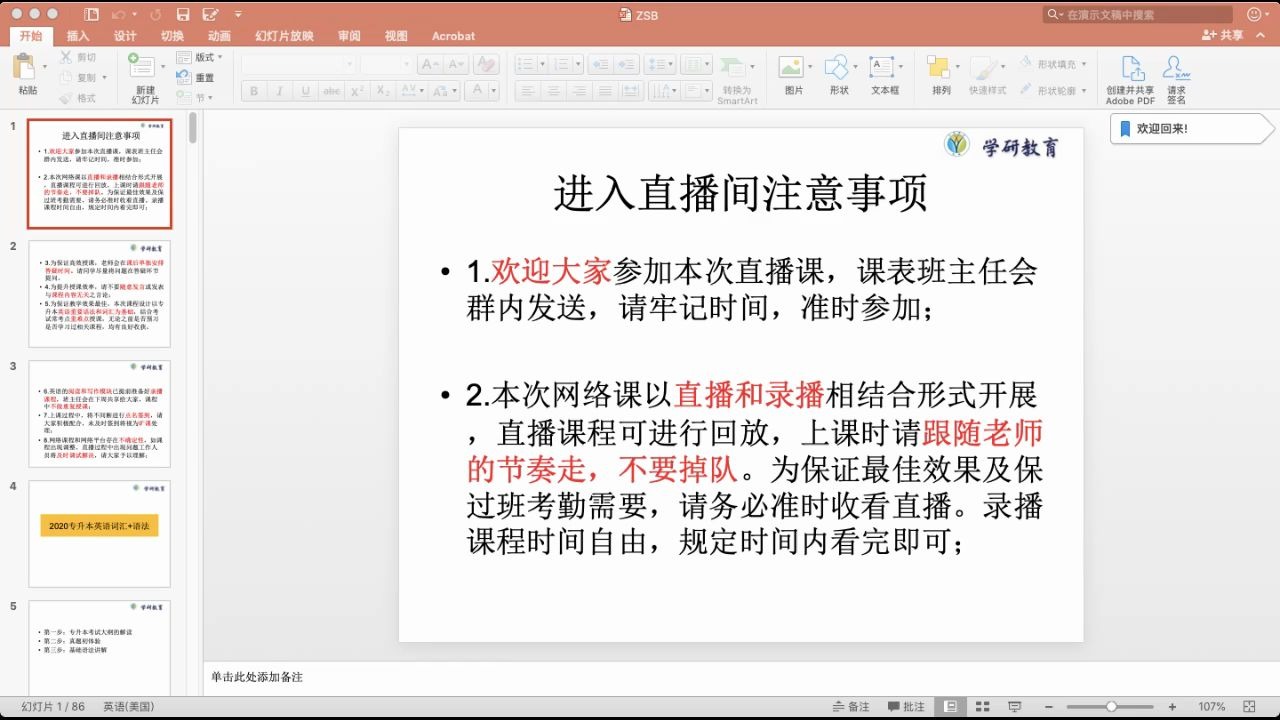Select Normal view in status bar
Screen dimensions: 1280x720
pyautogui.click(x=951, y=706)
